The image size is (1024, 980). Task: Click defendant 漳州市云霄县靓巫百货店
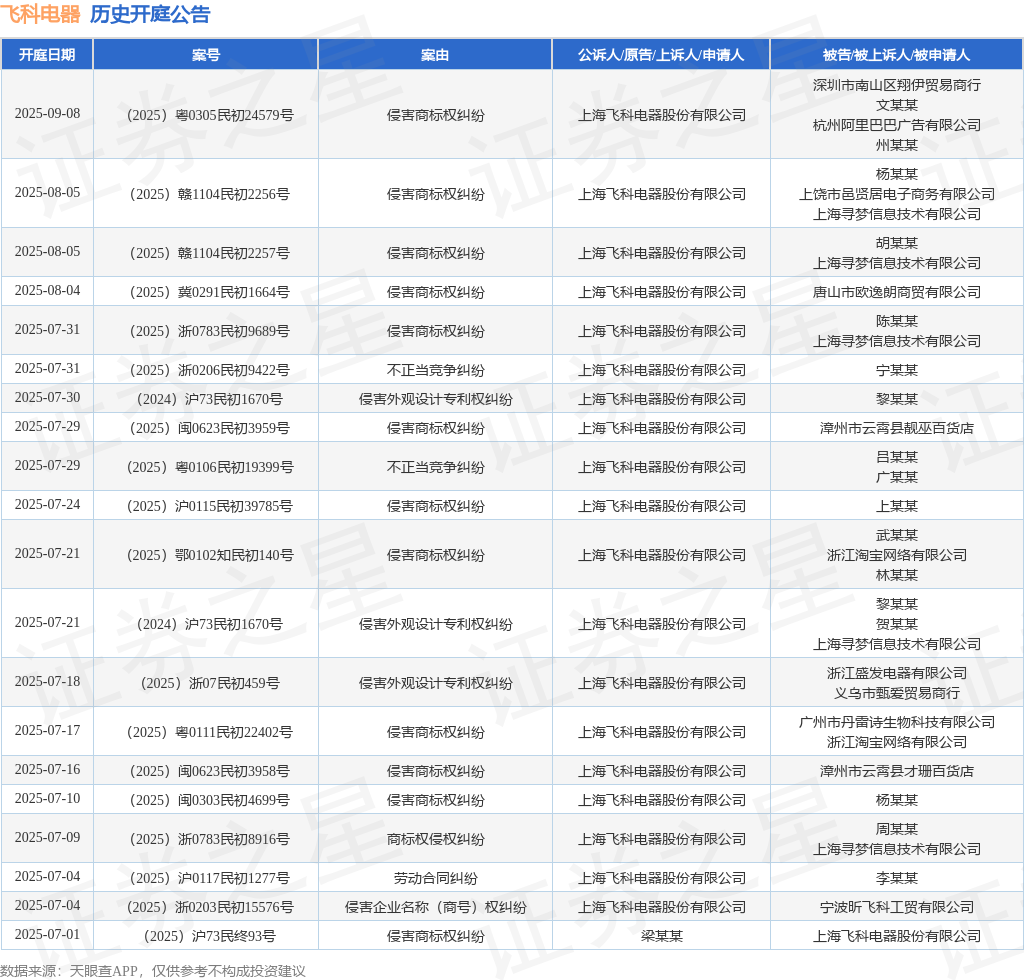(897, 428)
